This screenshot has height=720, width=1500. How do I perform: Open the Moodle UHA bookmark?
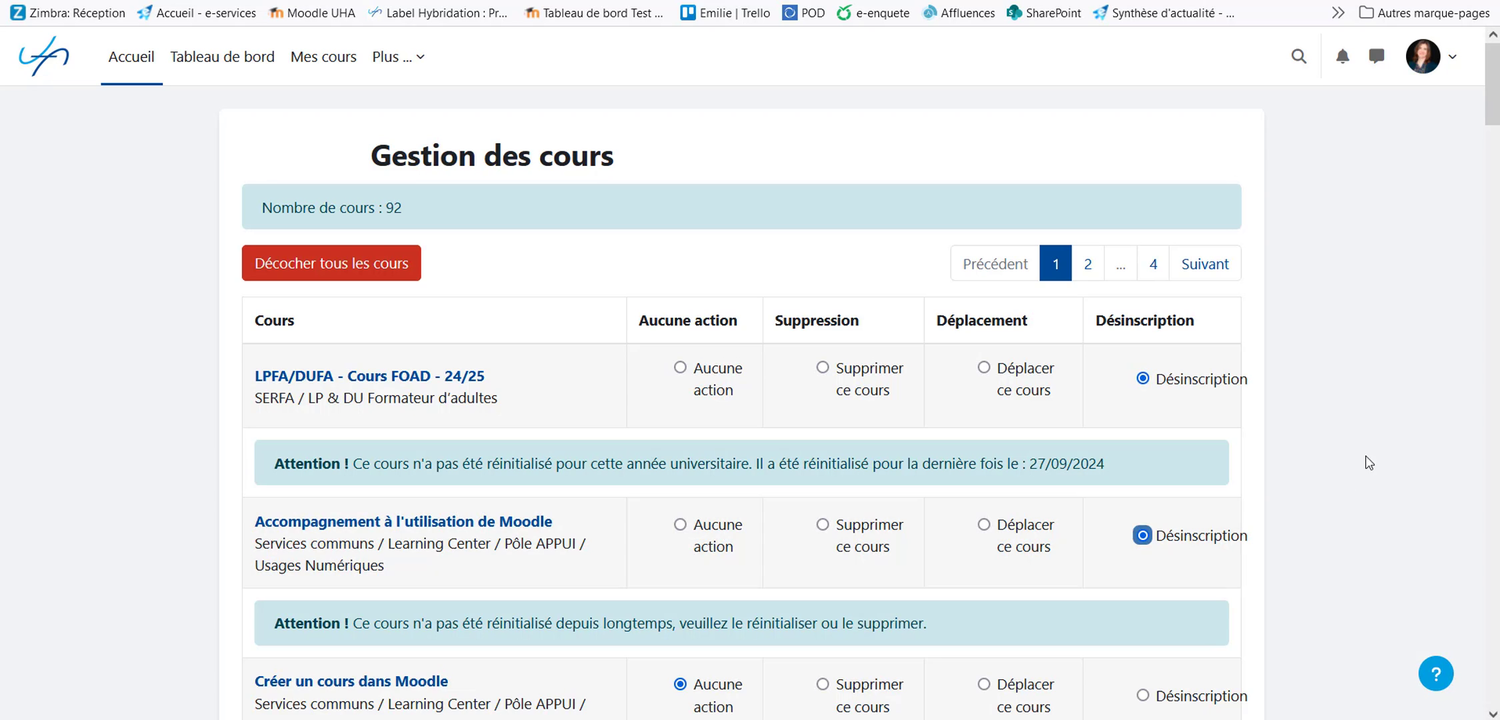point(311,13)
